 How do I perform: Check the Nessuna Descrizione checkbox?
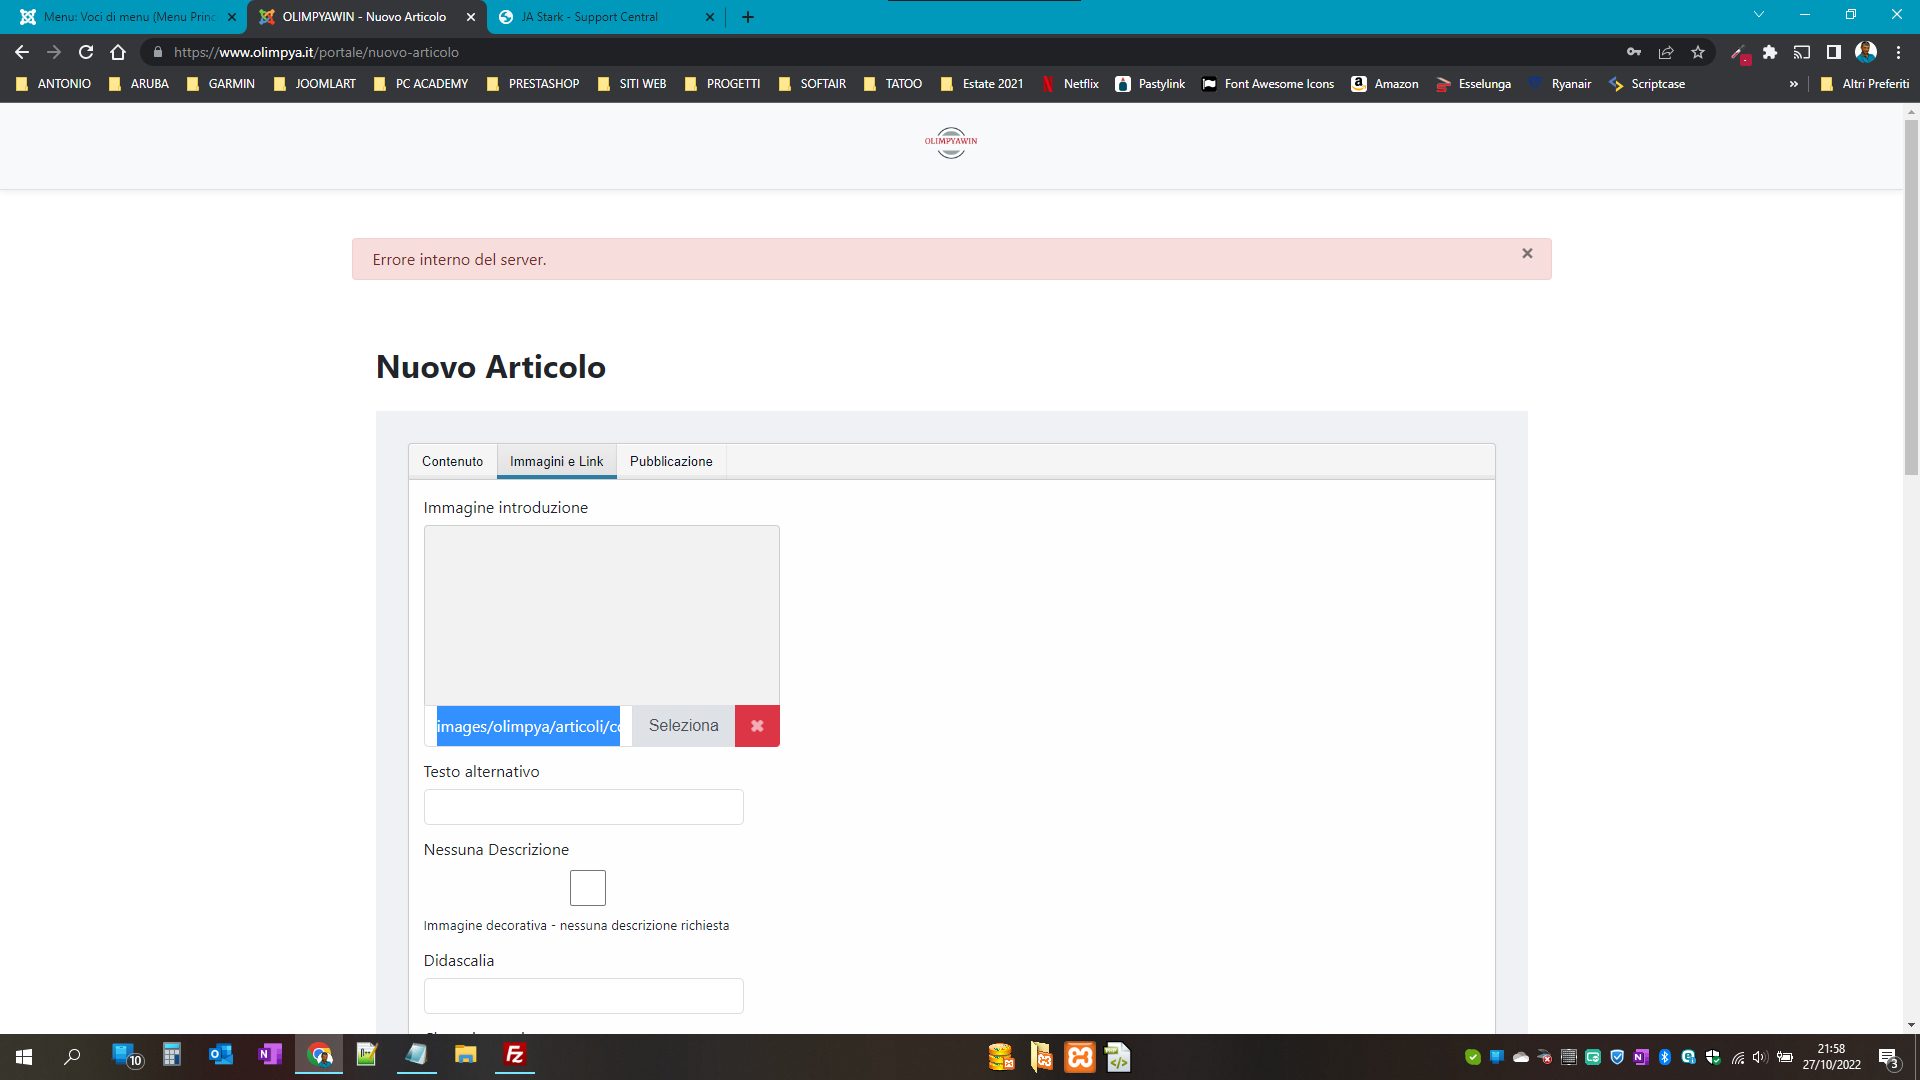587,888
